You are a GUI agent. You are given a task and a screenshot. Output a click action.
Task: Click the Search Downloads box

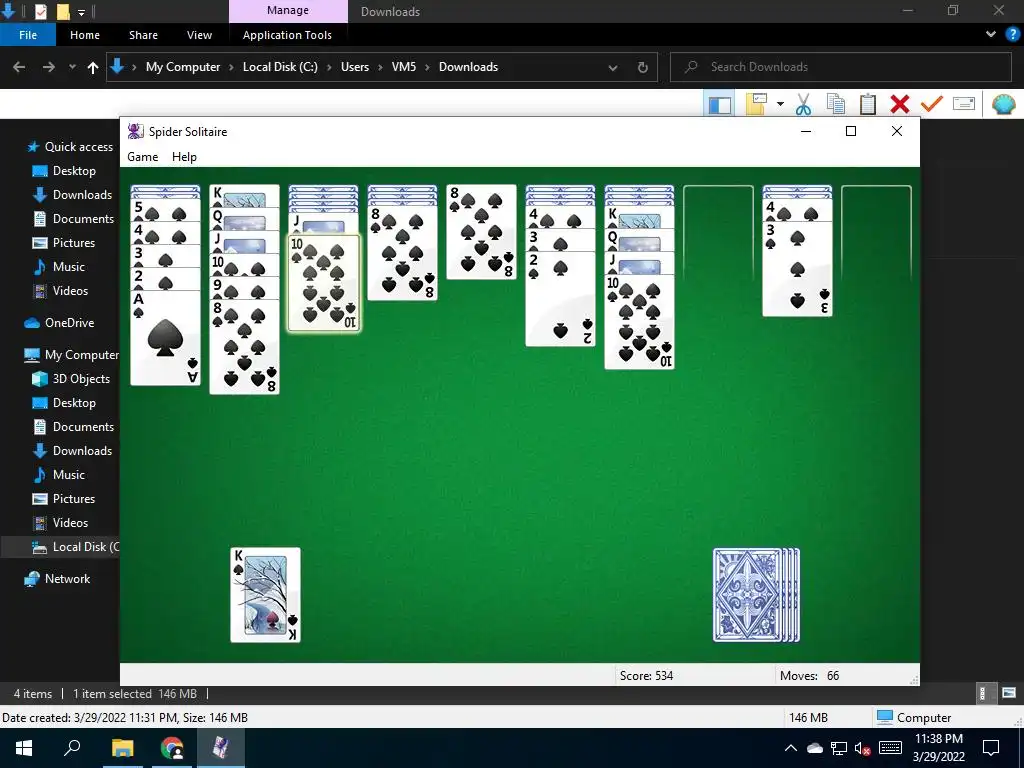click(840, 67)
